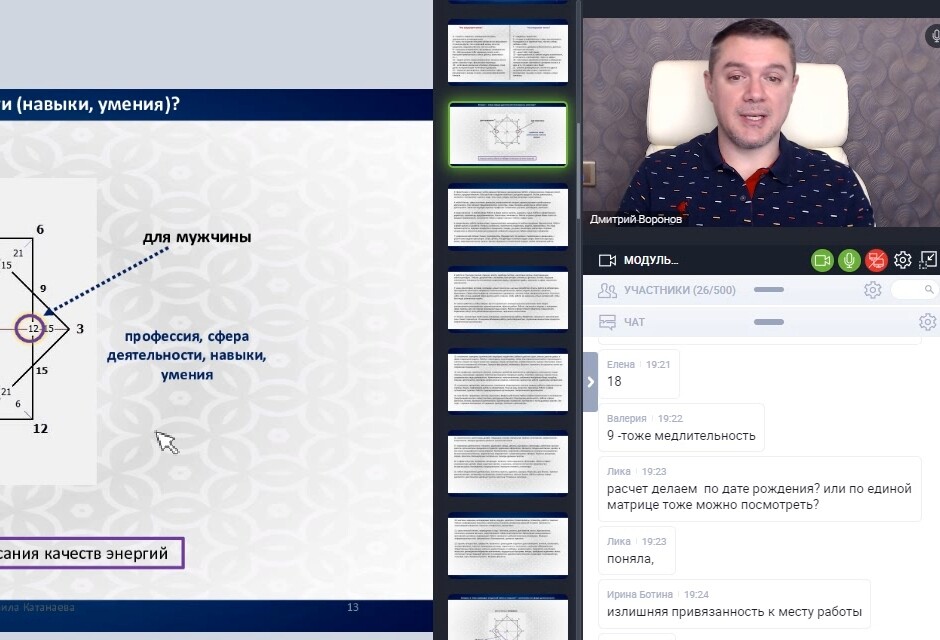Click the participants people icon

pos(607,291)
